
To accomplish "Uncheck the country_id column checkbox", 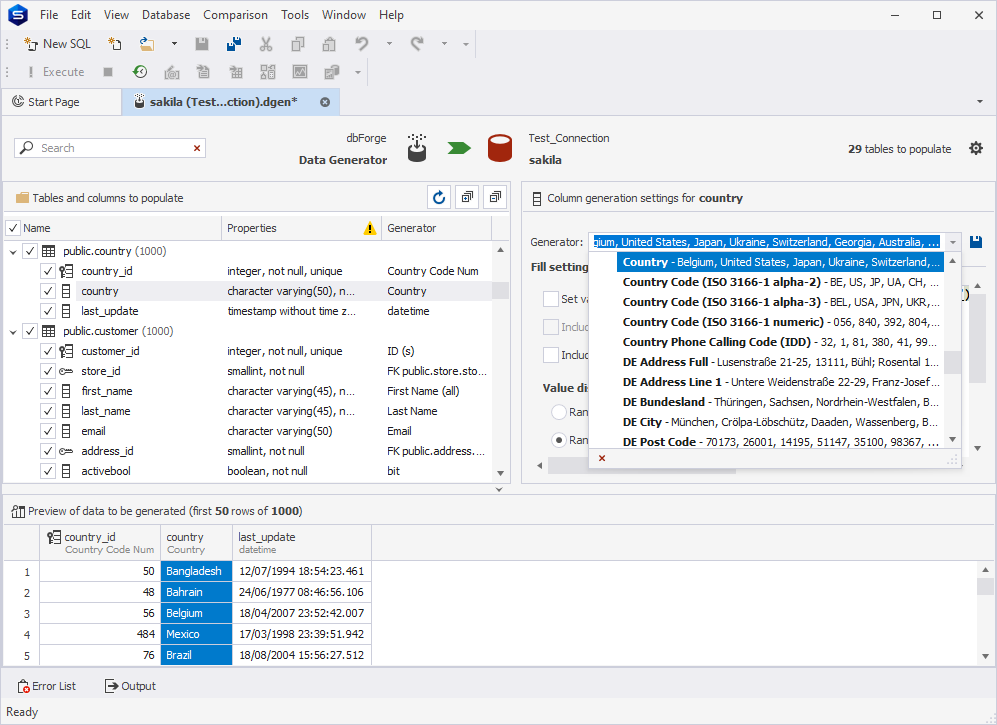I will point(48,271).
